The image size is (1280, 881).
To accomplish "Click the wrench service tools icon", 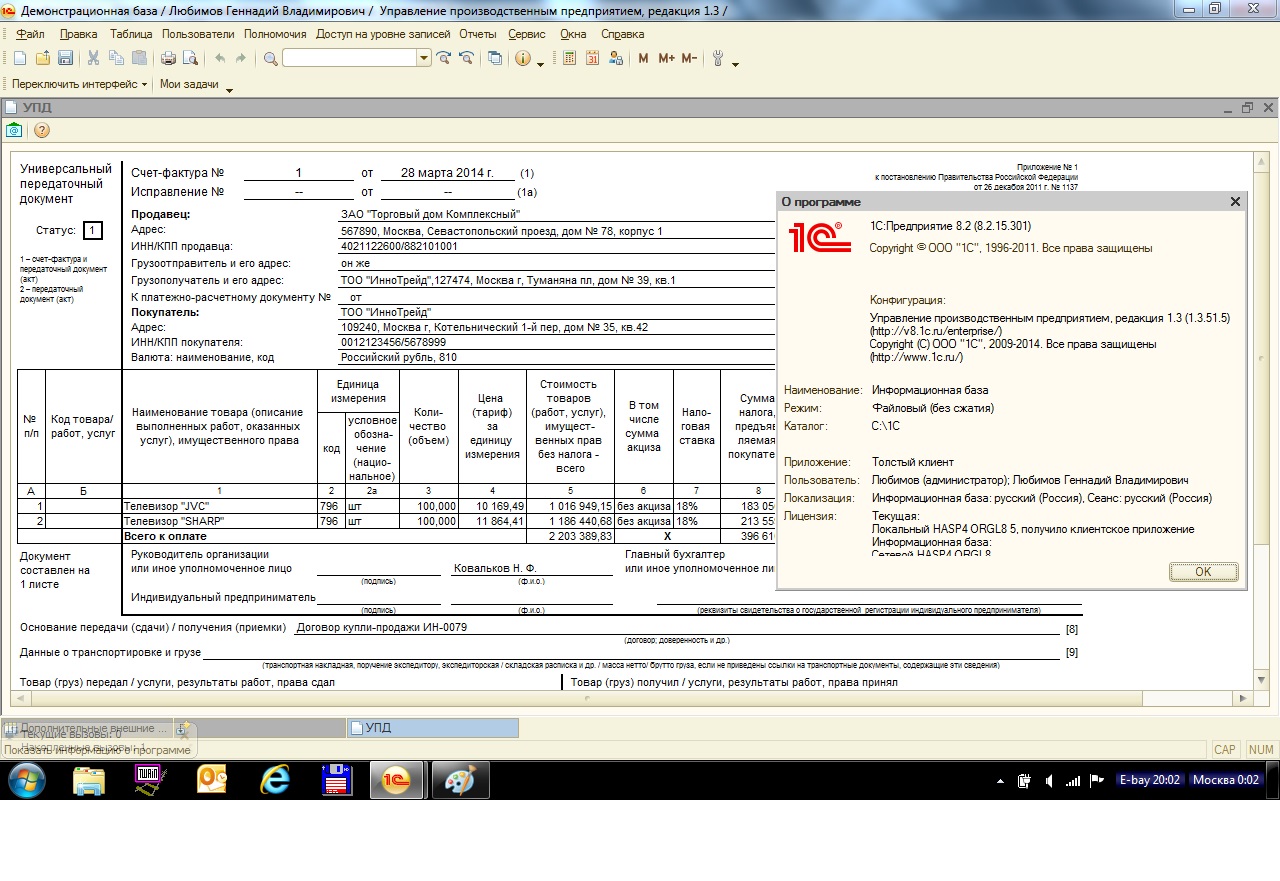I will pos(718,58).
